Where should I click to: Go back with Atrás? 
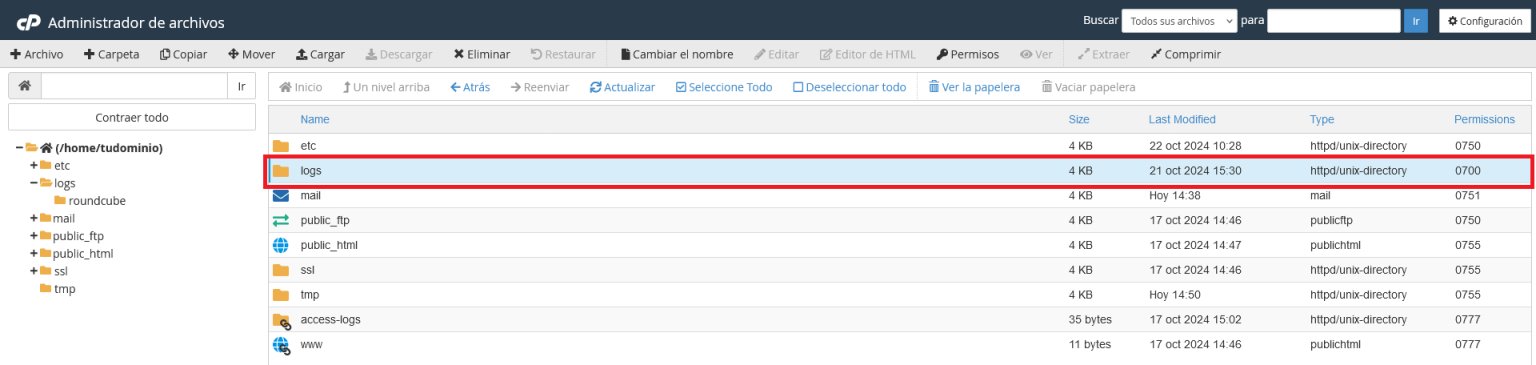tap(470, 87)
